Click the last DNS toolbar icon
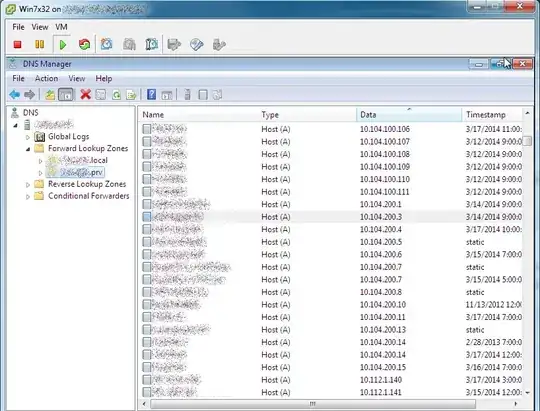The width and height of the screenshot is (540, 411). coord(218,95)
